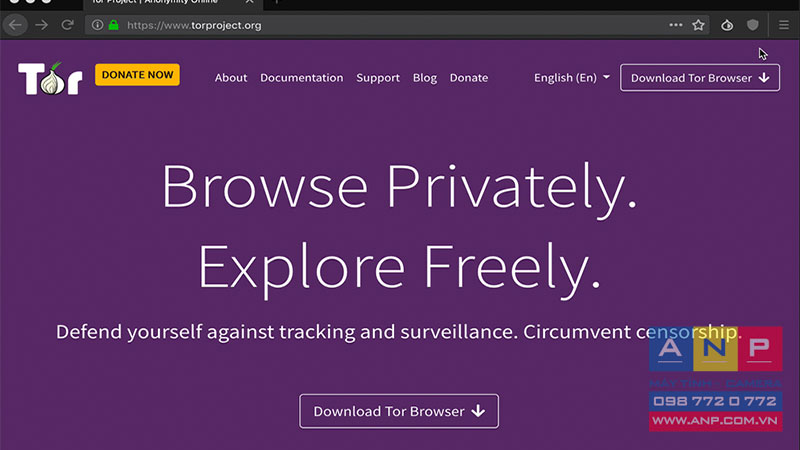Open the page actions three-dots menu
This screenshot has height=450, width=800.
(676, 24)
